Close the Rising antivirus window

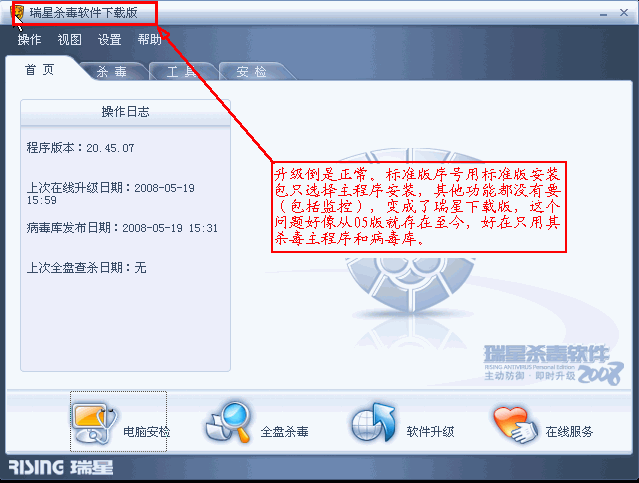(624, 13)
